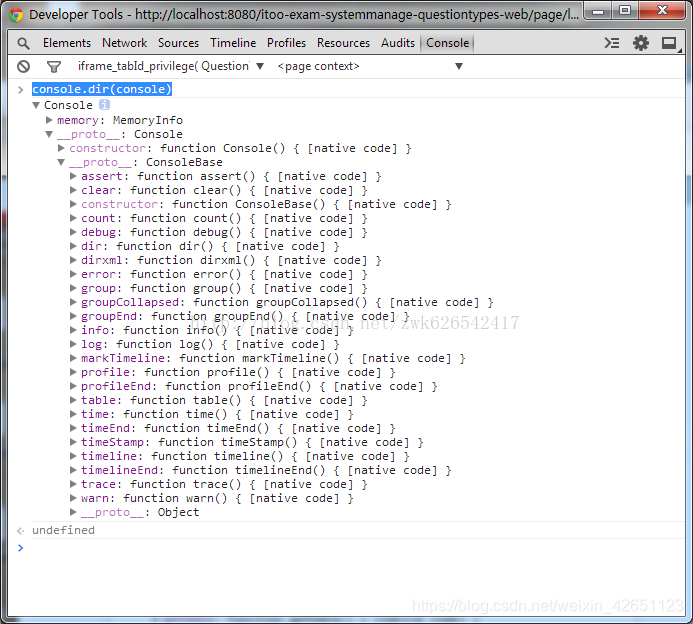Viewport: 693px width, 624px height.
Task: Open the page context dropdown
Action: point(369,66)
